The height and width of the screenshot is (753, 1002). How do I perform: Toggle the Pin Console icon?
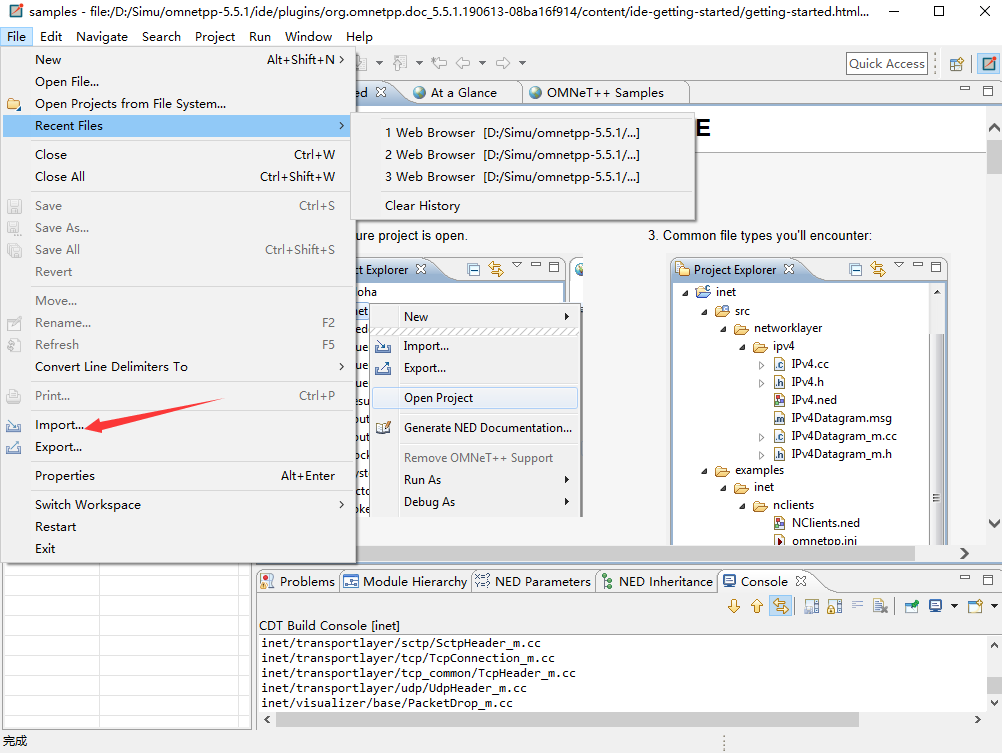coord(912,606)
